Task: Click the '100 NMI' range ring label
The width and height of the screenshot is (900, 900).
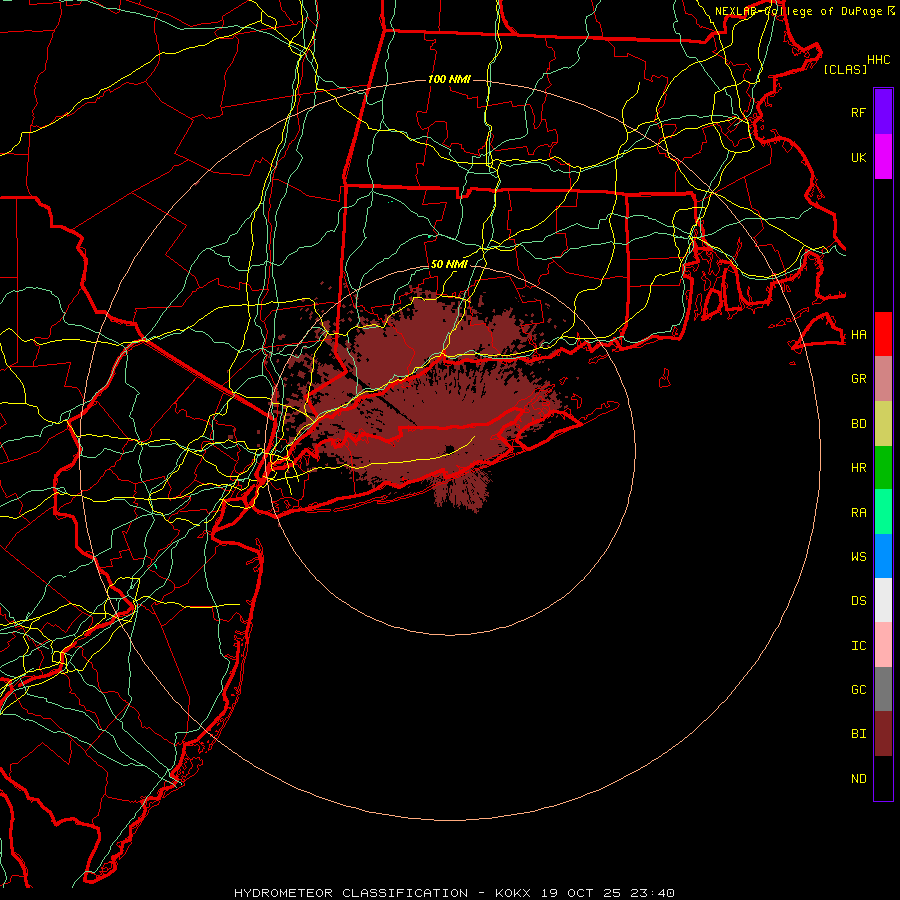Action: [449, 79]
